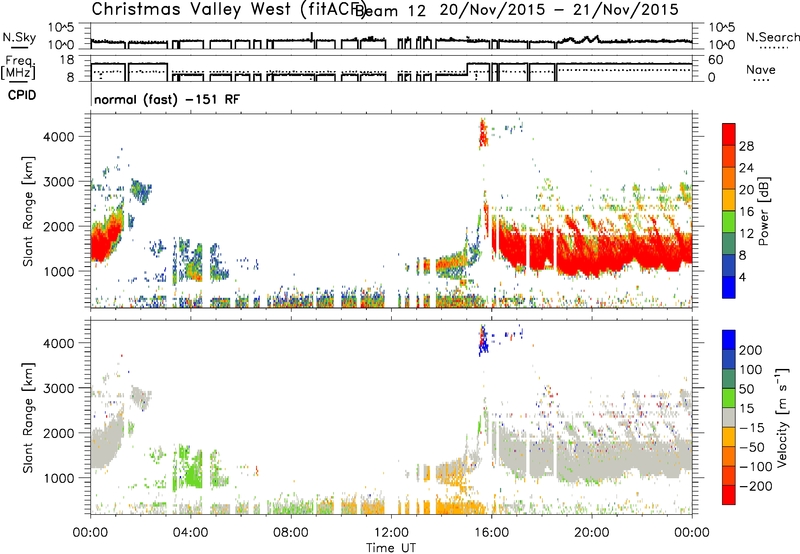The height and width of the screenshot is (554, 800).
Task: Click the 'Nave' legend label
Action: point(761,70)
